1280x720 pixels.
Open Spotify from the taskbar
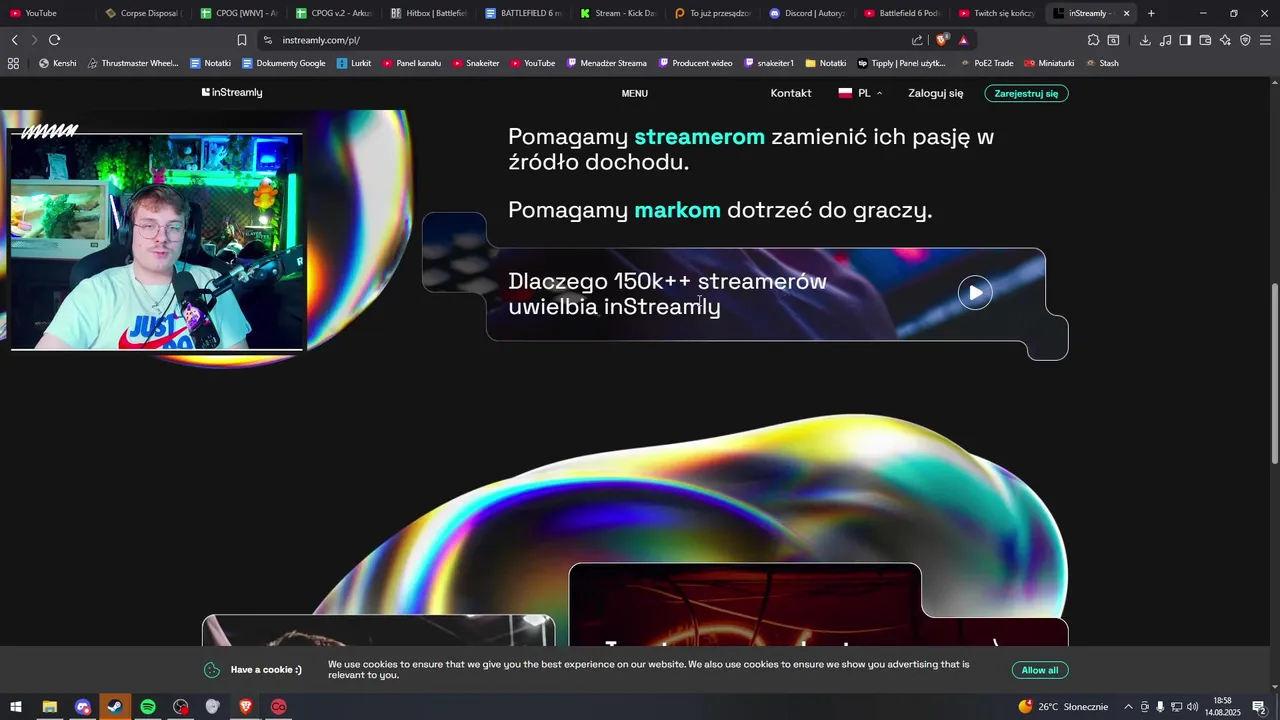(x=148, y=707)
